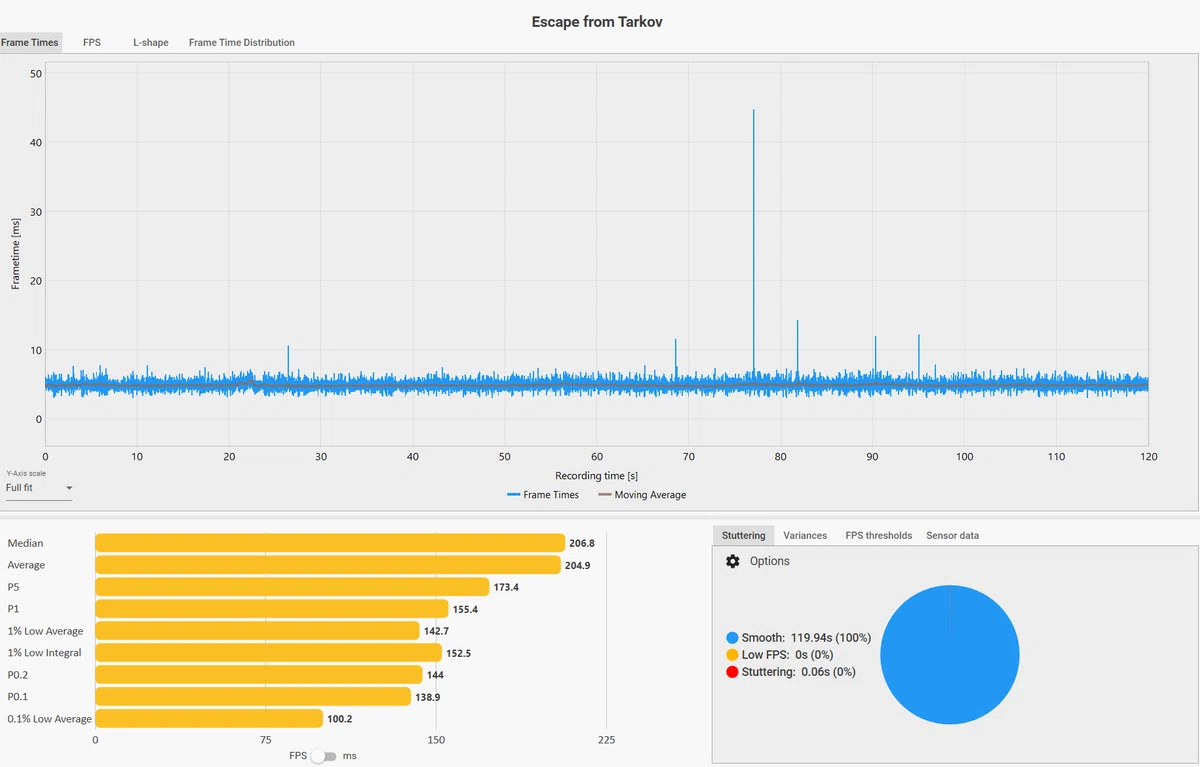Click the Moving Average legend entry
The image size is (1200, 767).
[x=642, y=495]
